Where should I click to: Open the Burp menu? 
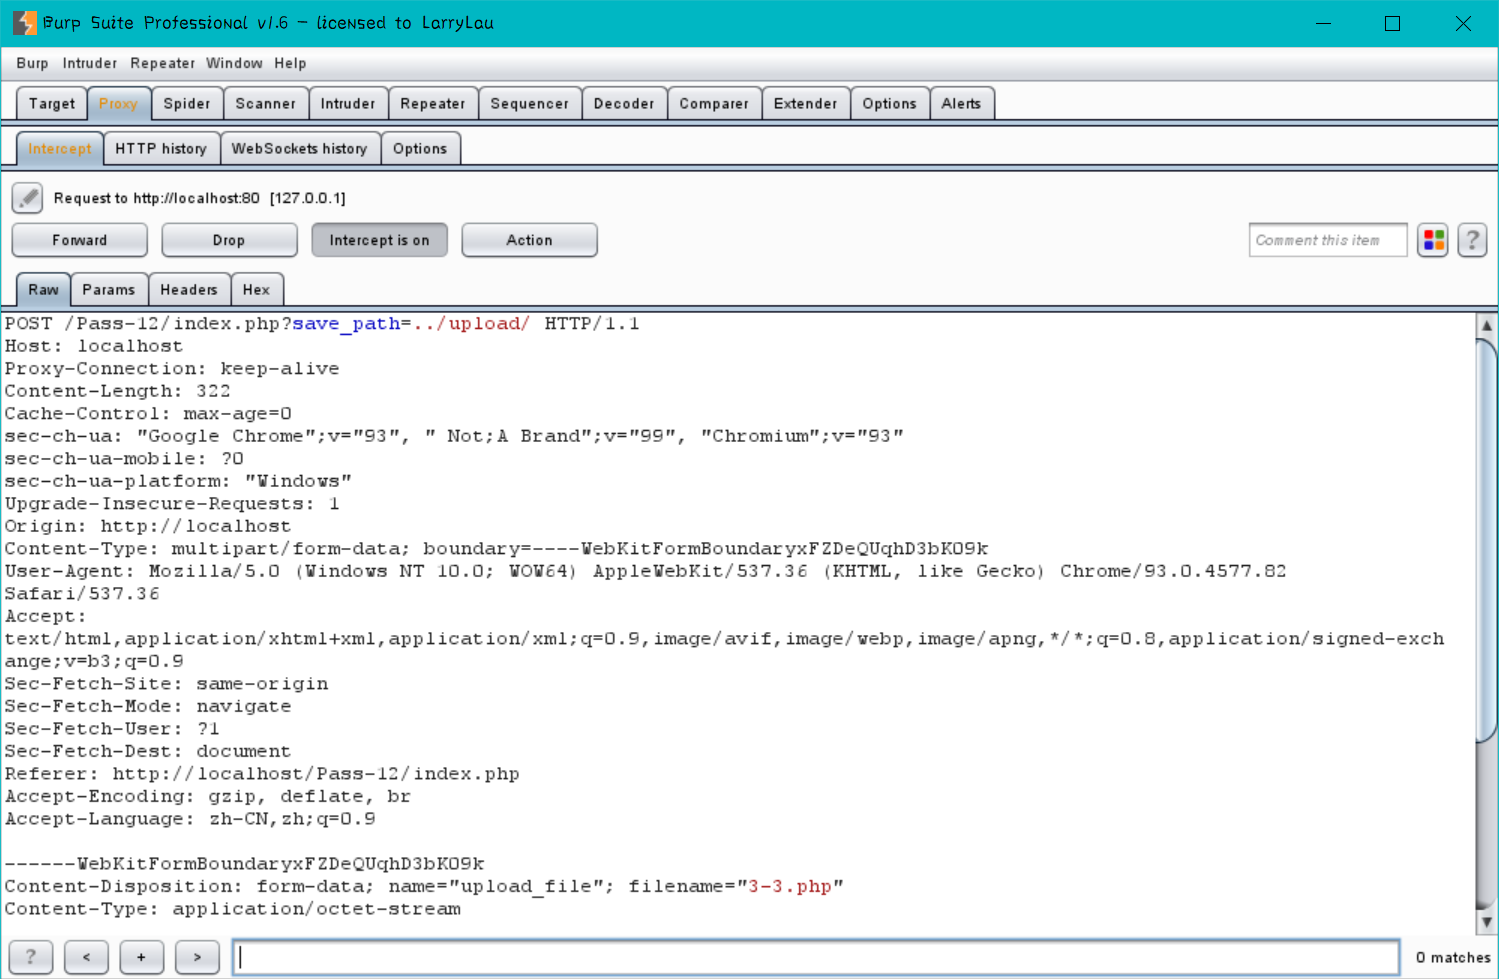coord(32,63)
